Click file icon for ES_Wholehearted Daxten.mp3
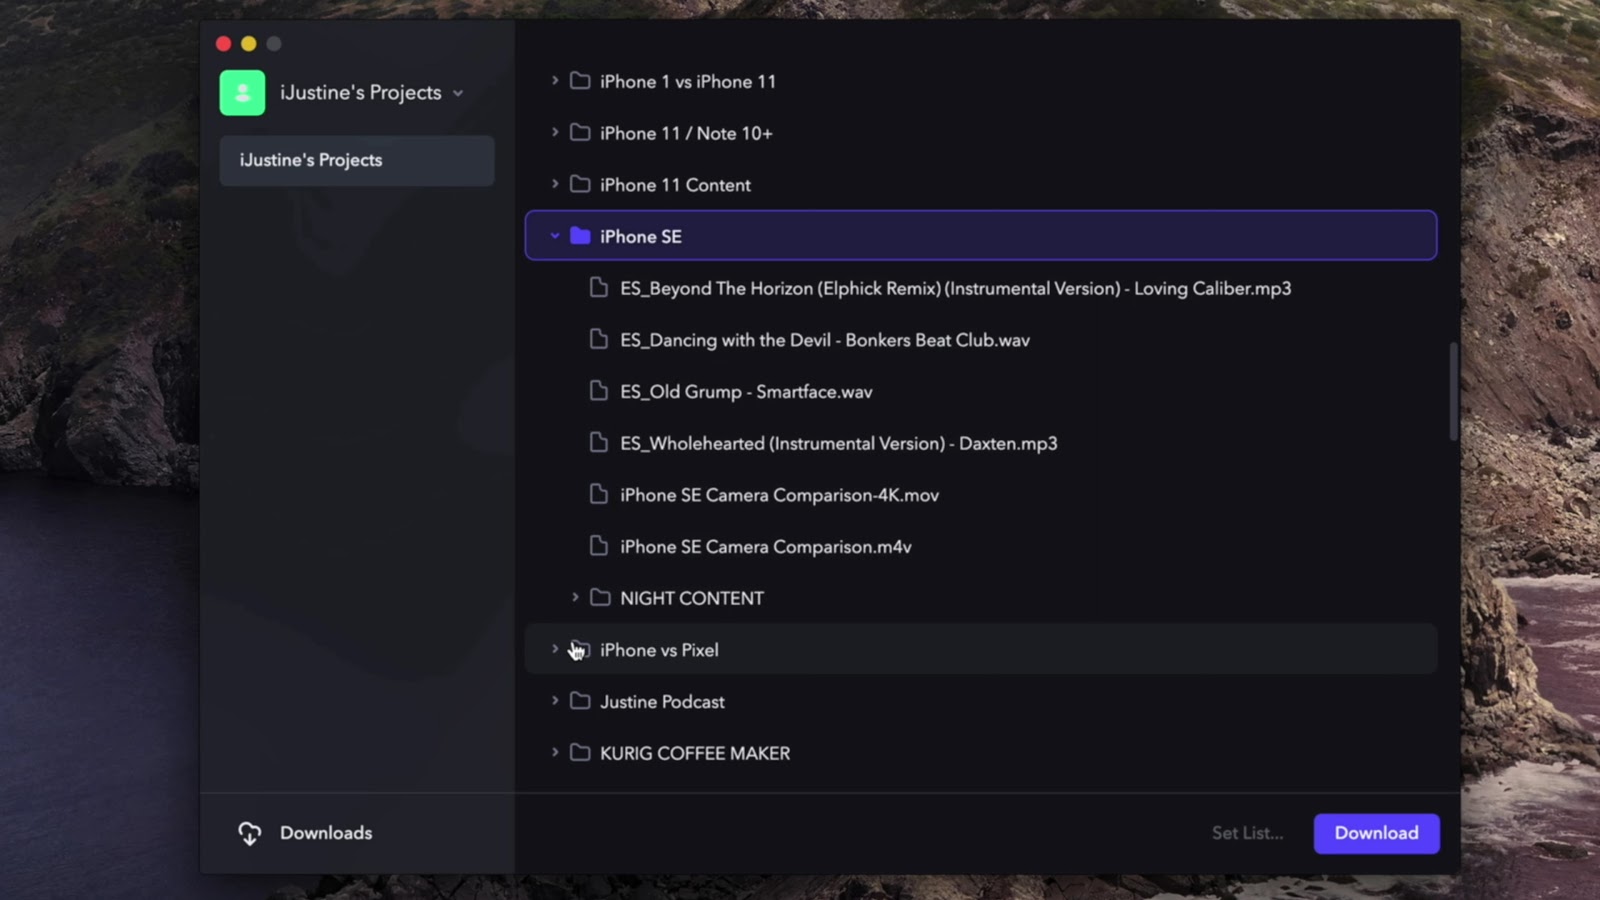The width and height of the screenshot is (1600, 900). click(599, 442)
